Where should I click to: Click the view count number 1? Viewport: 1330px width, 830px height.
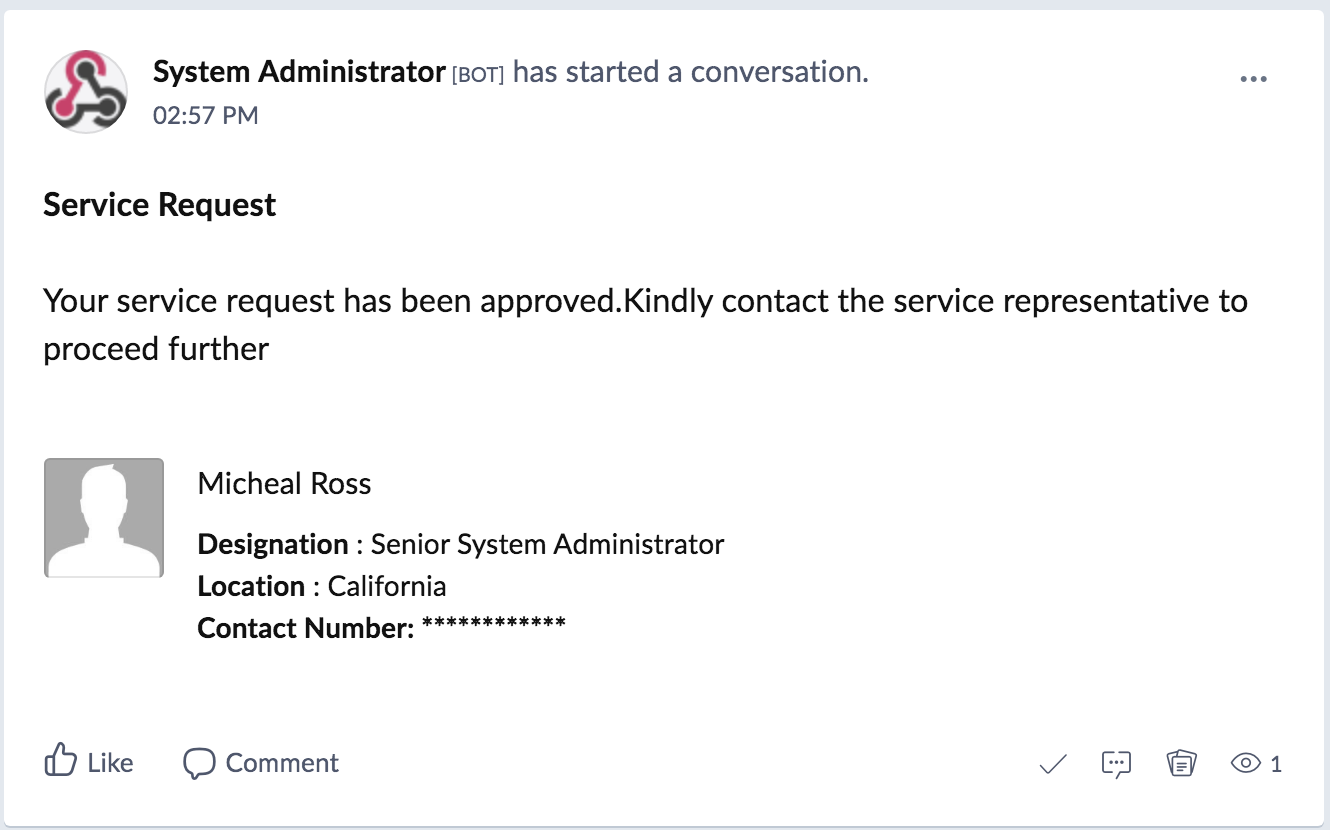coord(1276,764)
